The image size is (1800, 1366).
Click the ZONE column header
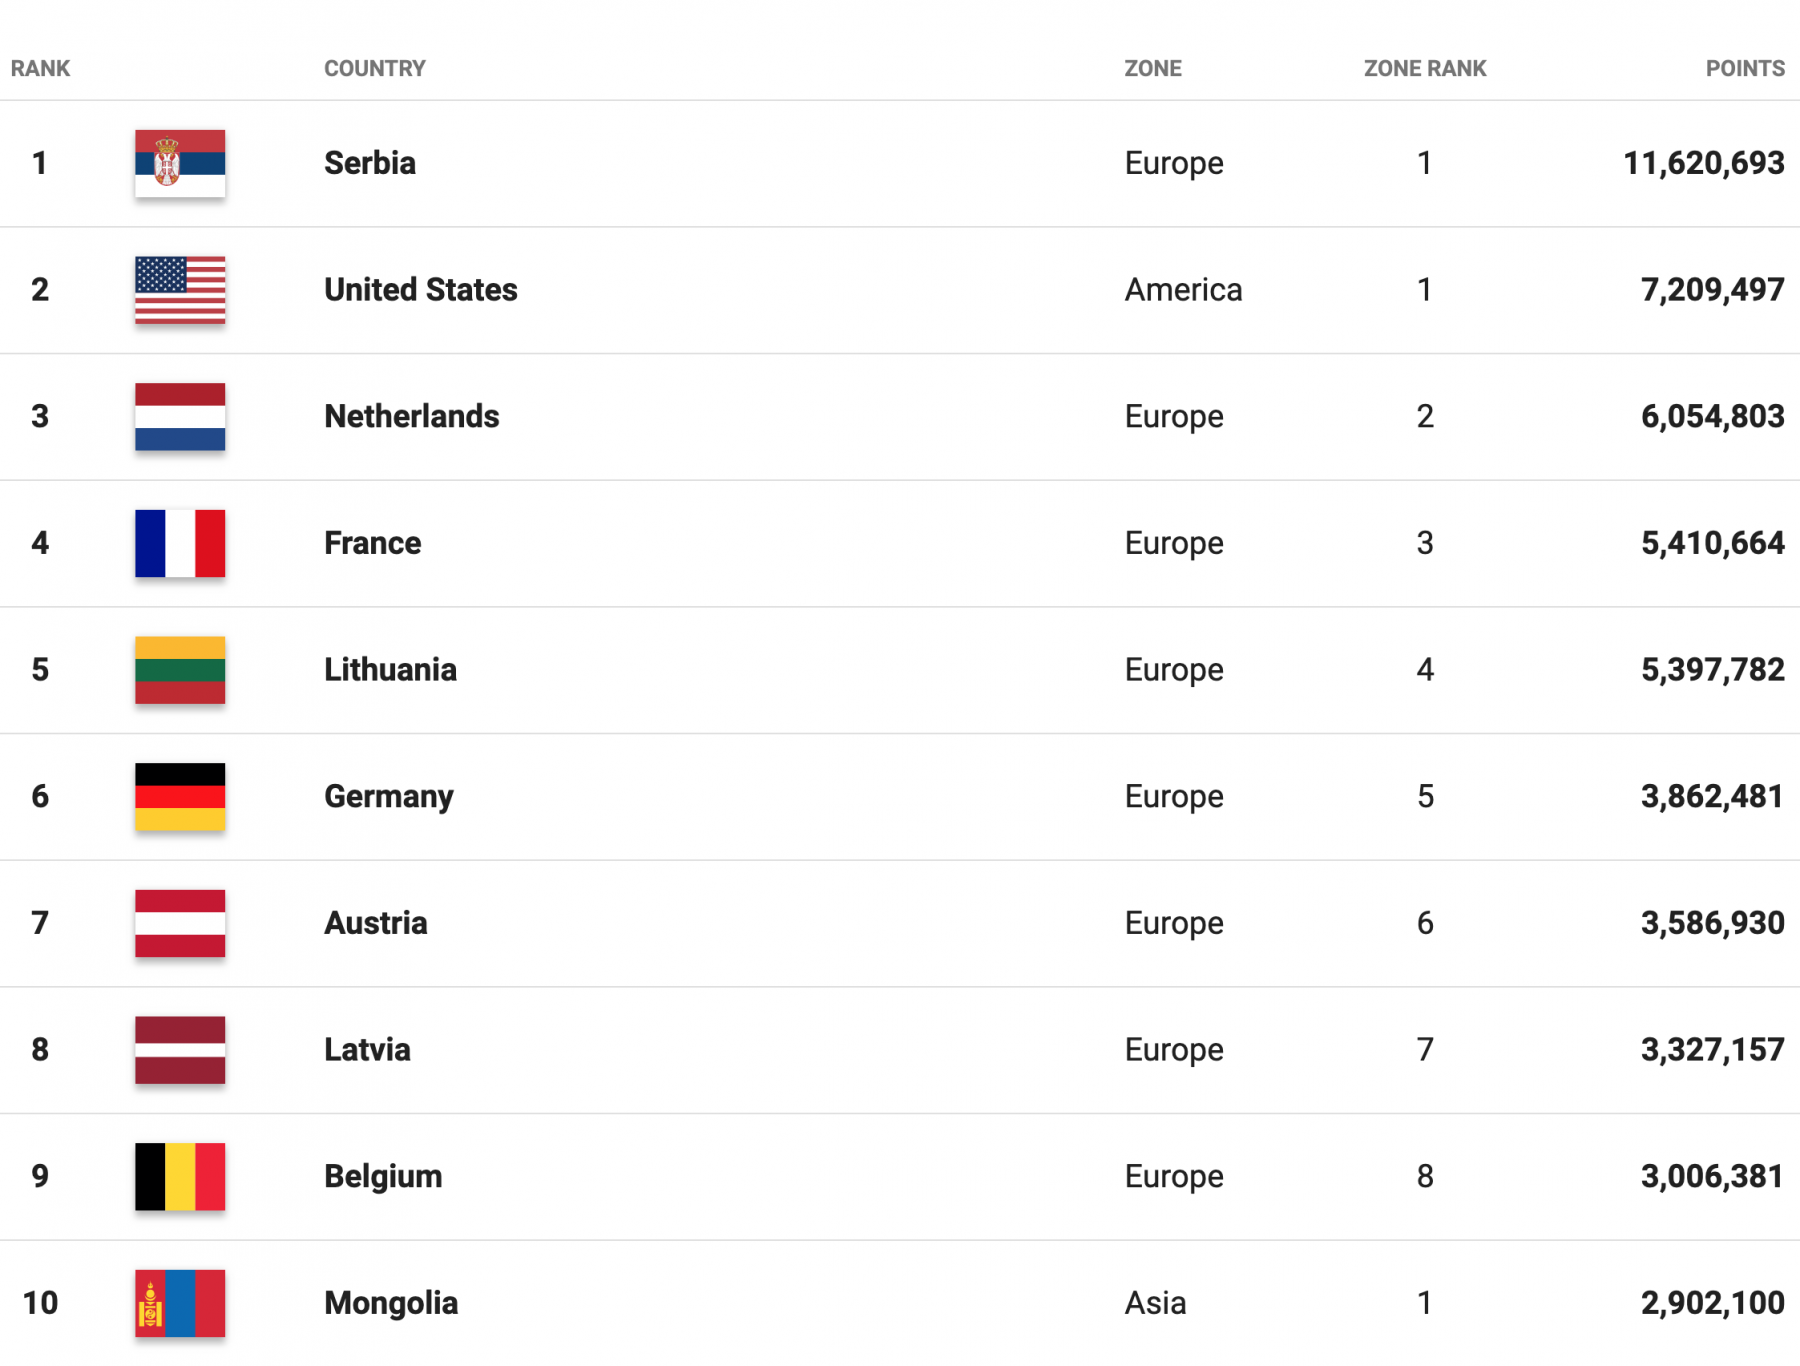pos(1153,69)
